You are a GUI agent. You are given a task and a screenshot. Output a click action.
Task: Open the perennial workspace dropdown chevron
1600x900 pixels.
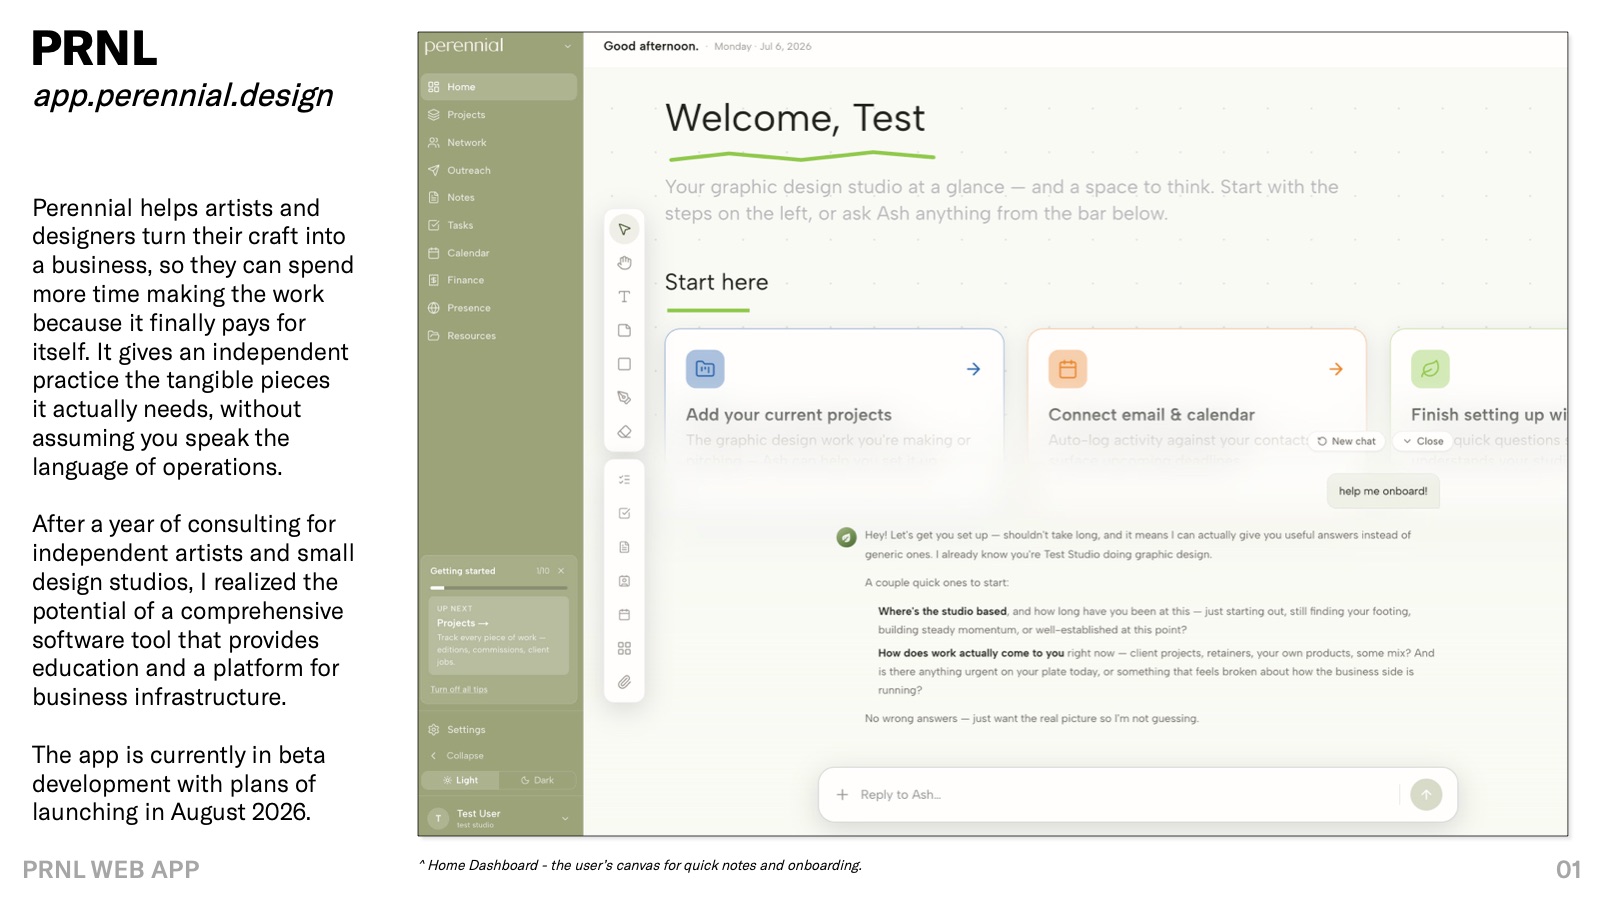click(567, 46)
